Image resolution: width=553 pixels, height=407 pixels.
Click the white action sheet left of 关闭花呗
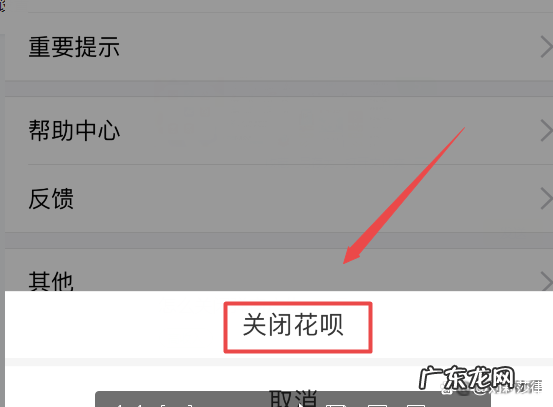tap(115, 324)
